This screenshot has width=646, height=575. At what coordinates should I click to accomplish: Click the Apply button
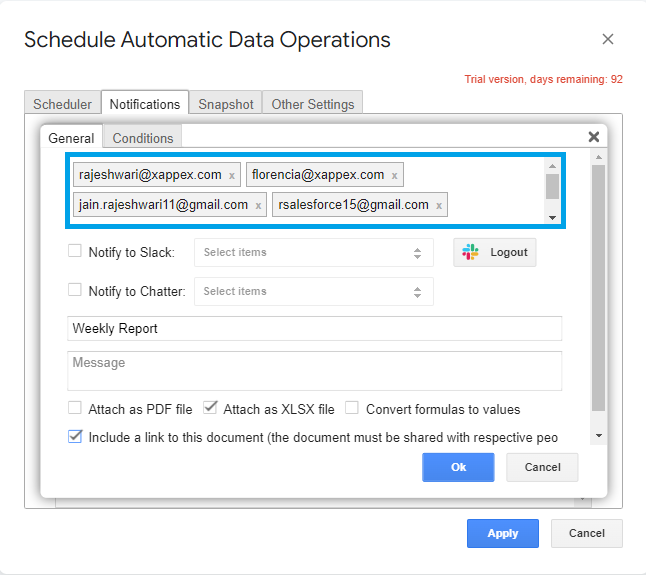point(502,533)
